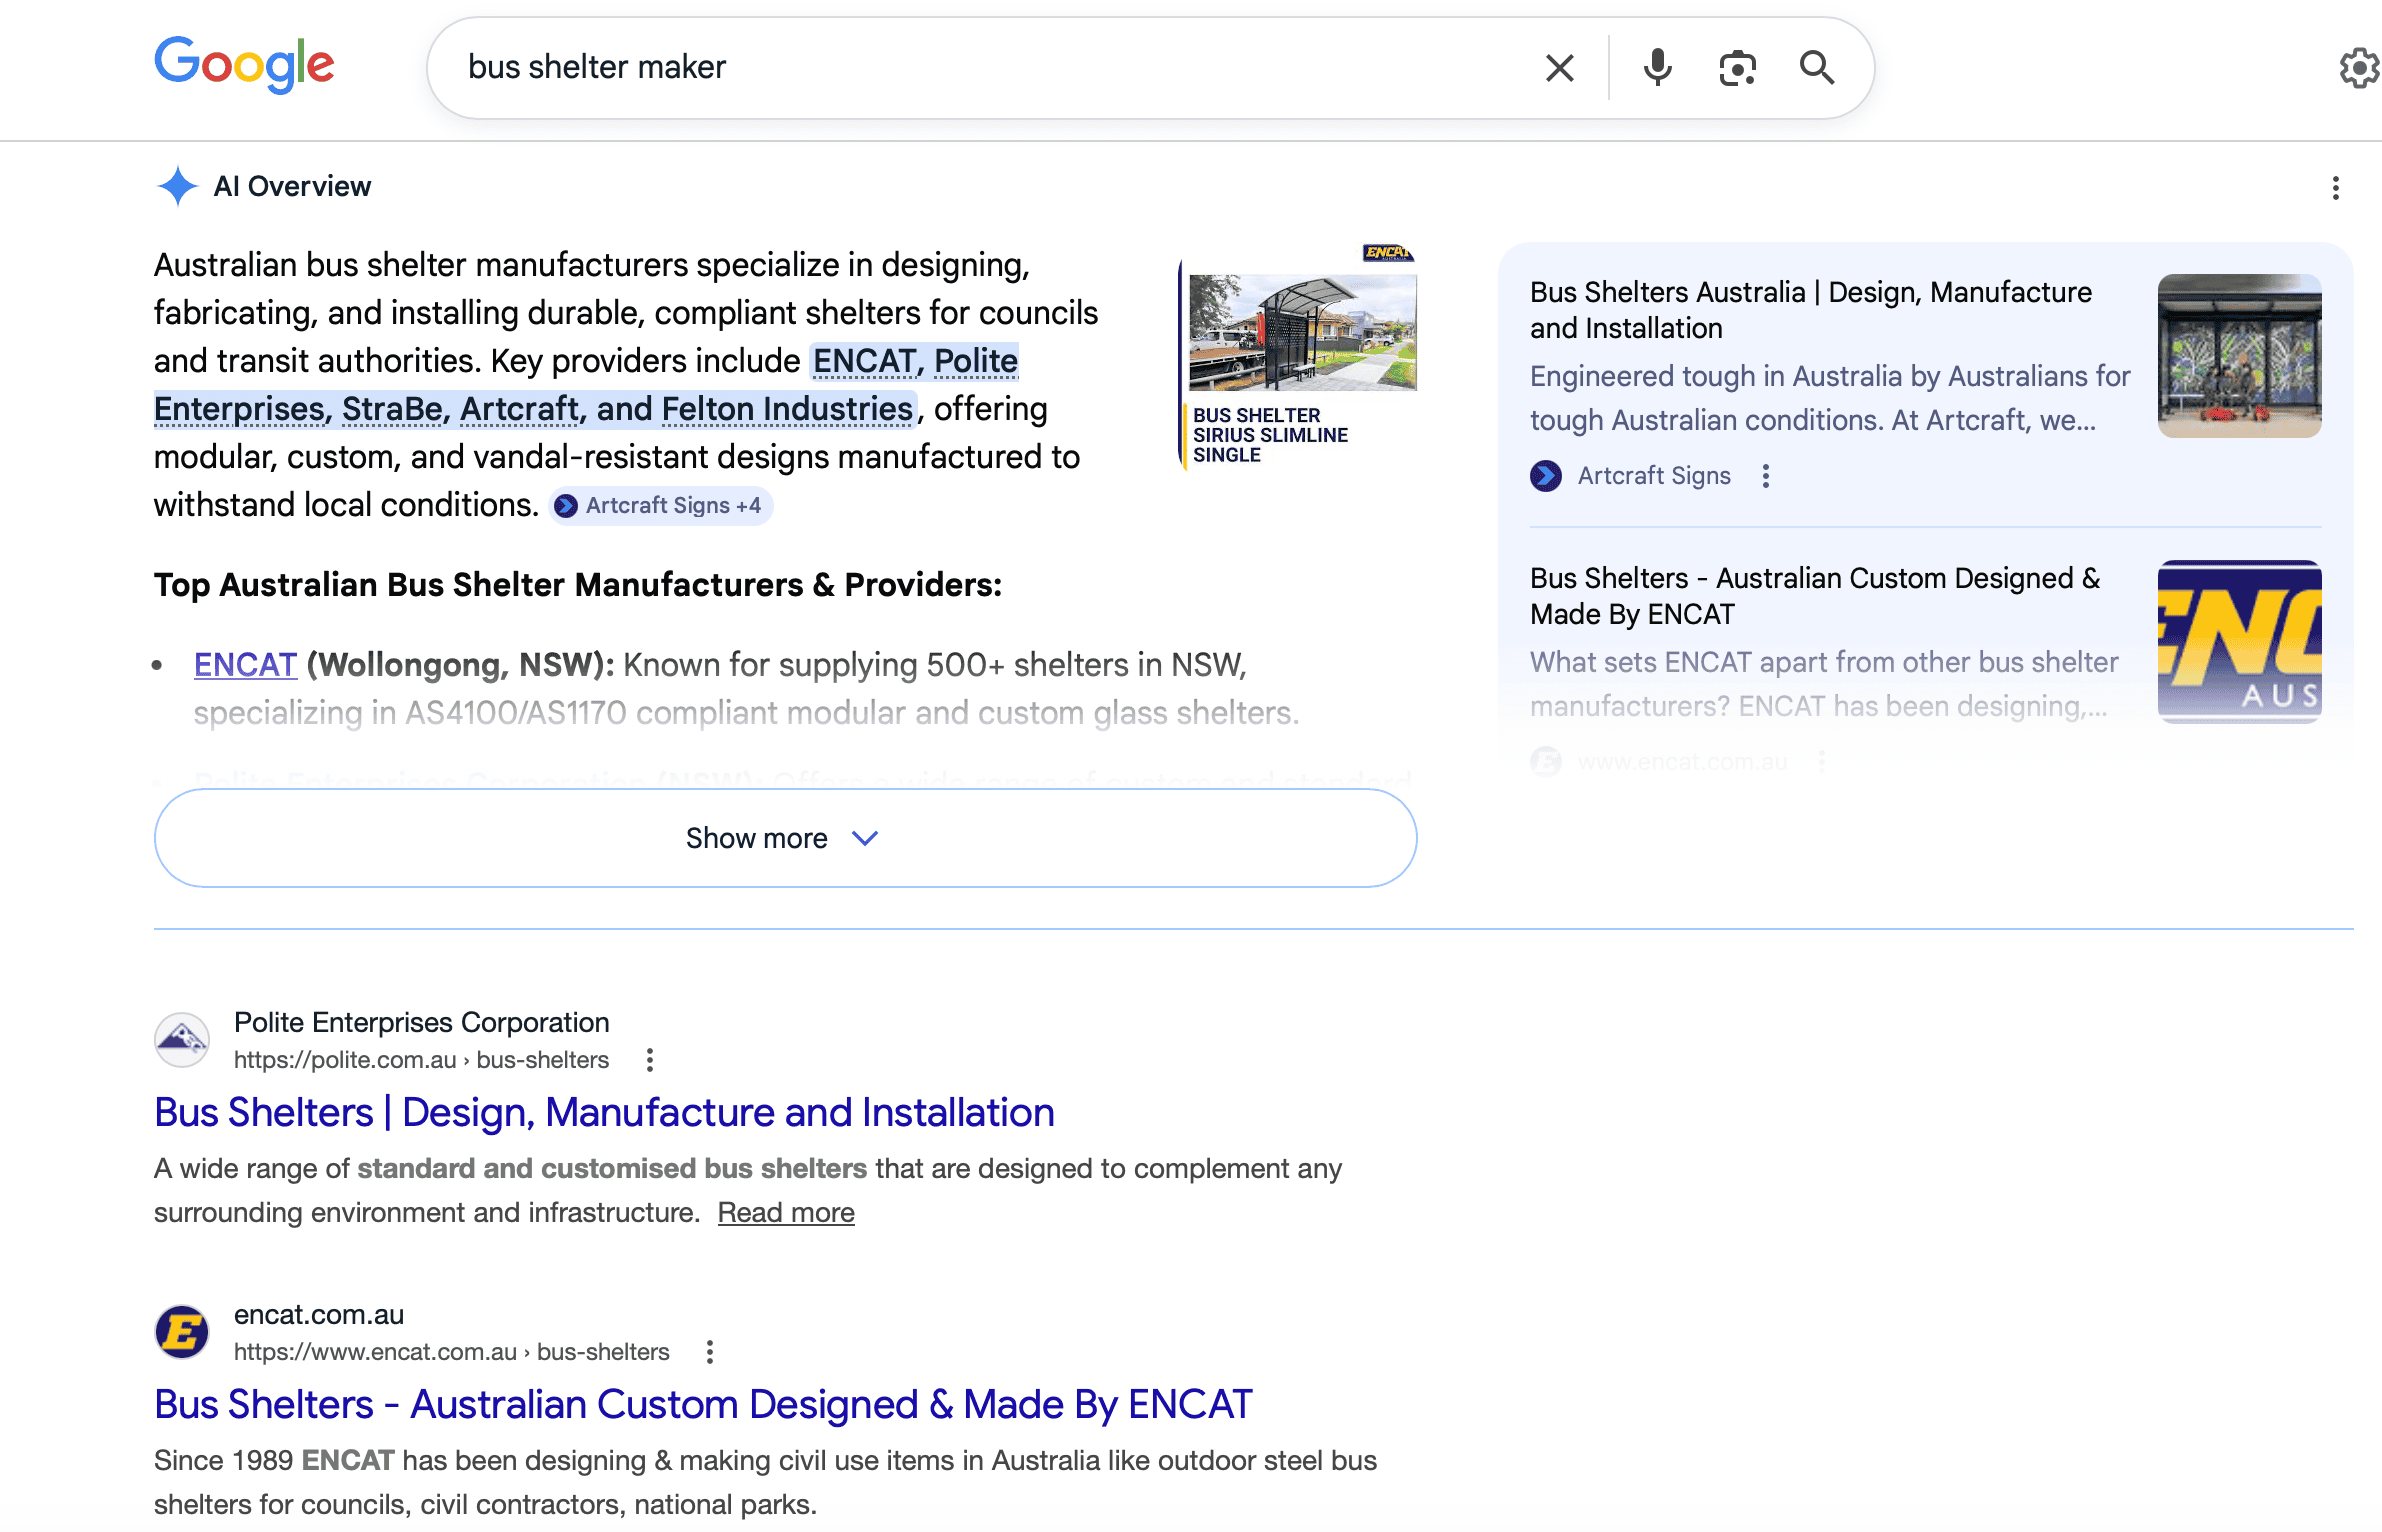Viewport: 2382px width, 1532px height.
Task: Open three-dot menu next to polite.com.au URL
Action: pyautogui.click(x=649, y=1060)
